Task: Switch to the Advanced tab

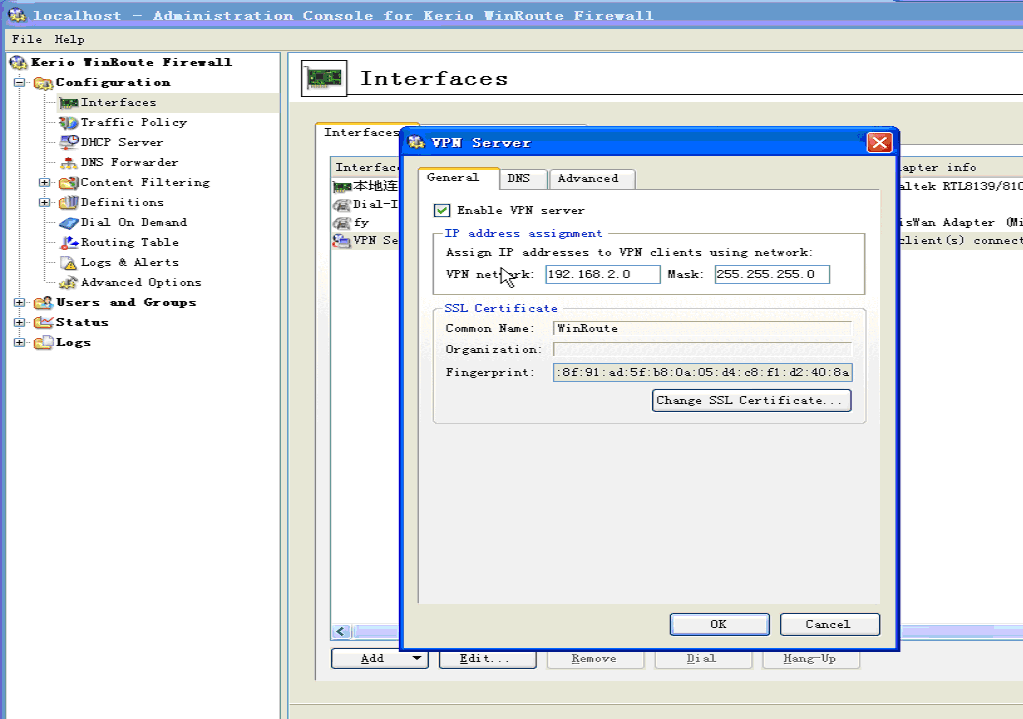Action: pyautogui.click(x=588, y=178)
